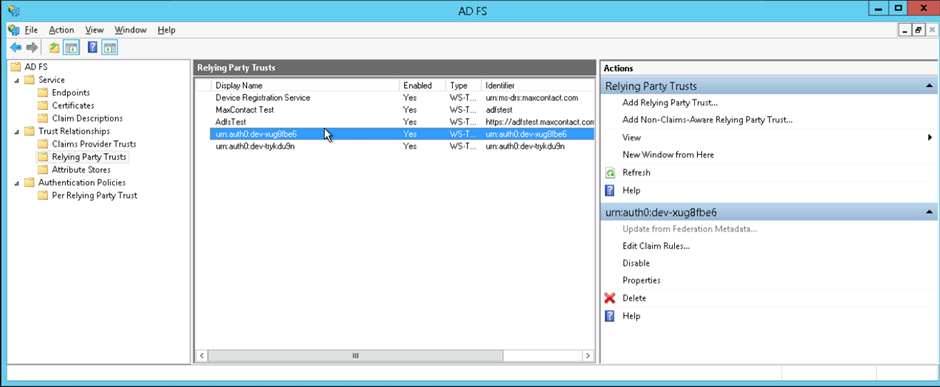Click New Window from Here action
Viewport: 940px width, 387px height.
pos(668,155)
